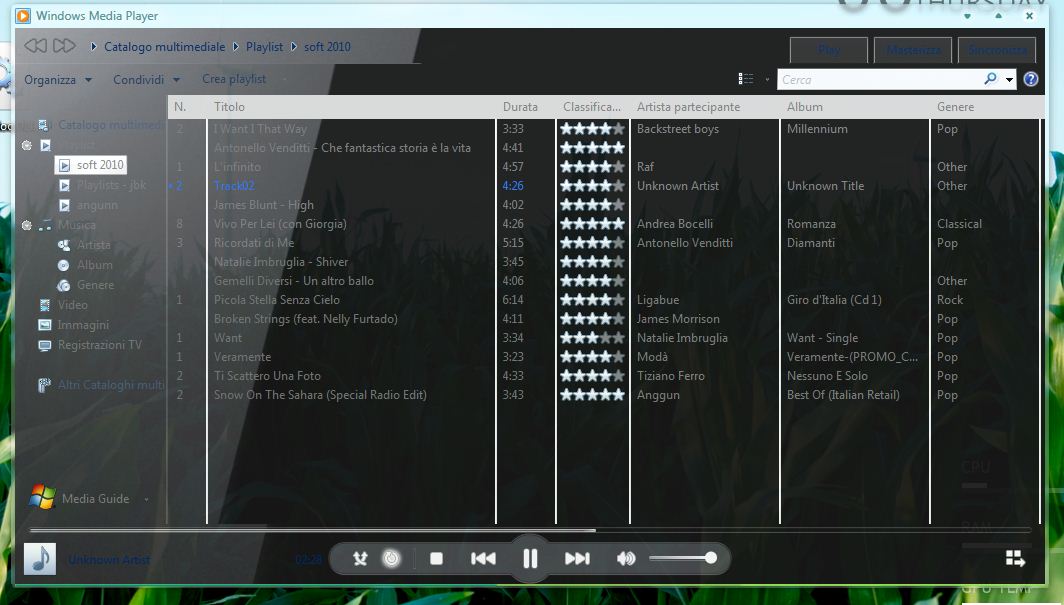
Task: Browse by Album in the sidebar
Action: [94, 265]
